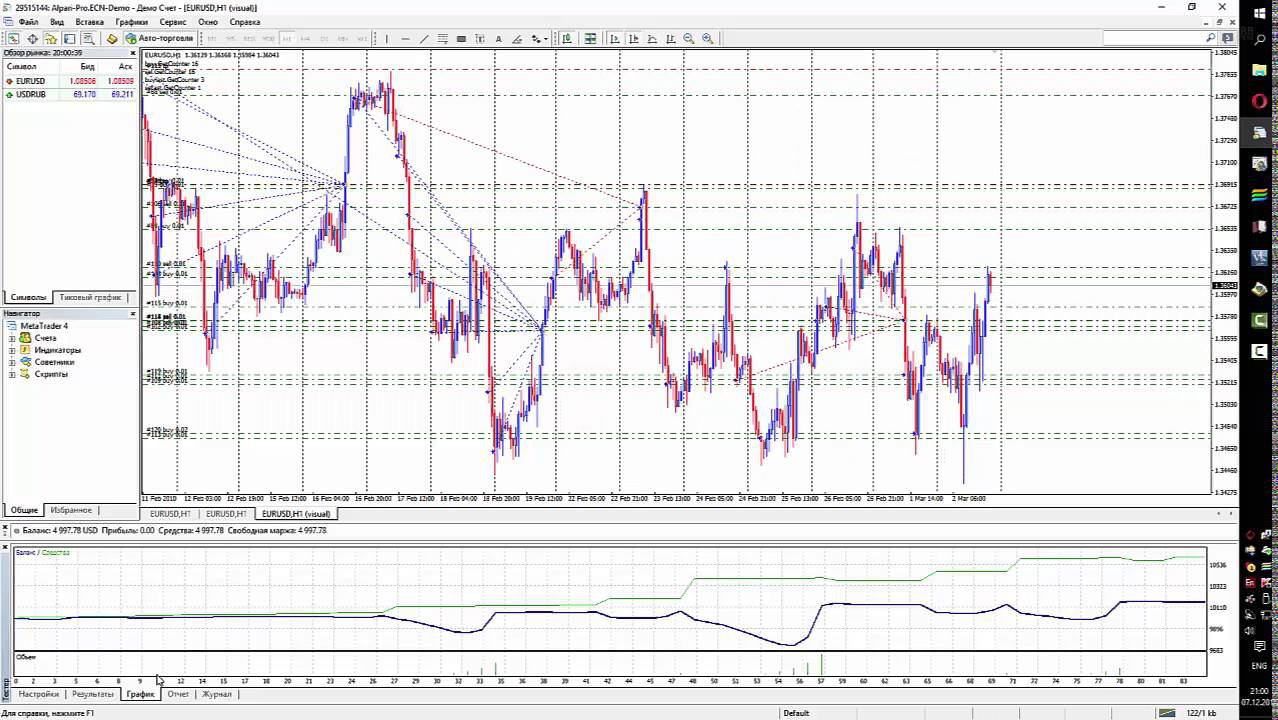This screenshot has width=1278, height=720.
Task: Open the Файл menu
Action: tap(28, 22)
